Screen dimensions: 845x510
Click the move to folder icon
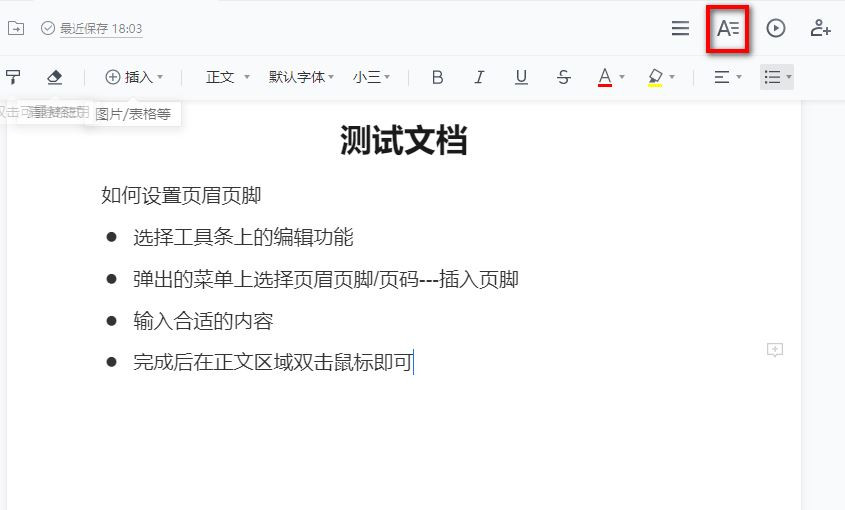(15, 29)
